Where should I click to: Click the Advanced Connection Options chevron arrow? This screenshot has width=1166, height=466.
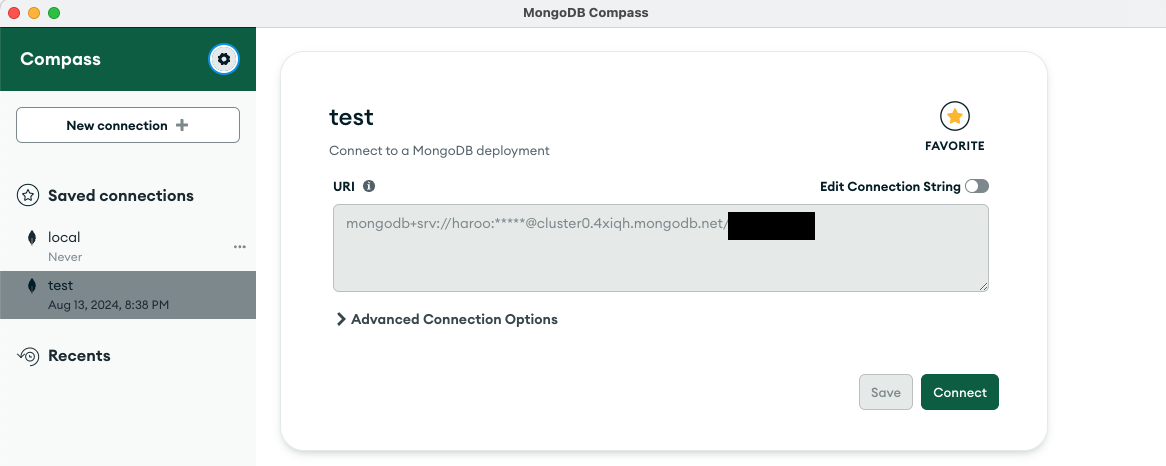(x=341, y=319)
